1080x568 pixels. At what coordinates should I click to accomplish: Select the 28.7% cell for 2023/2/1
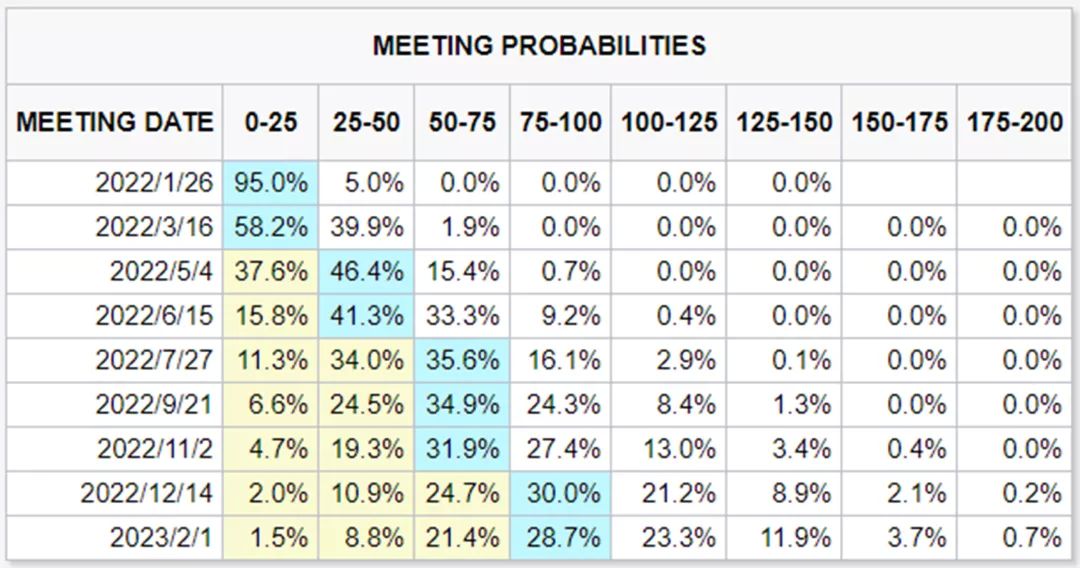(x=561, y=537)
